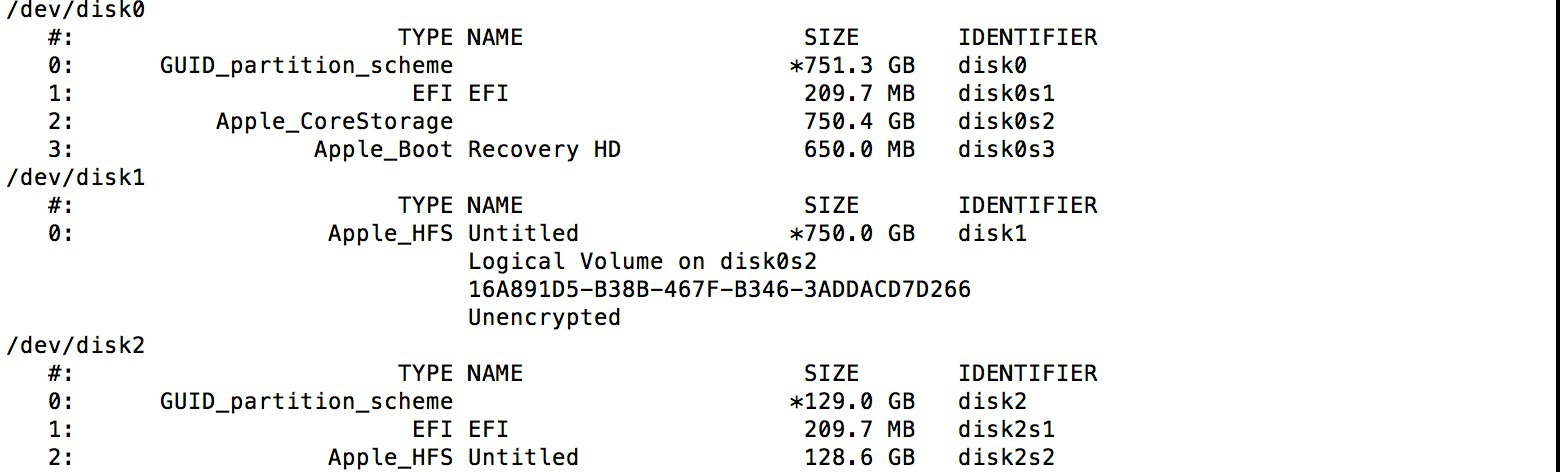Image resolution: width=1560 pixels, height=472 pixels.
Task: Click the Logical Volume on disk0s2 line
Action: (x=642, y=262)
